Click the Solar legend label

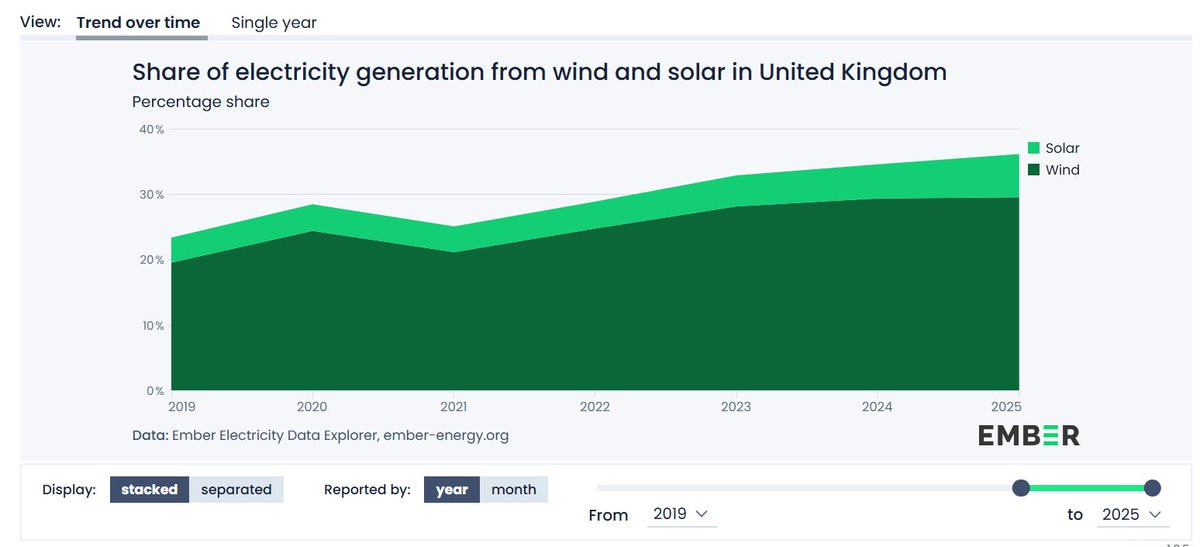[1062, 148]
